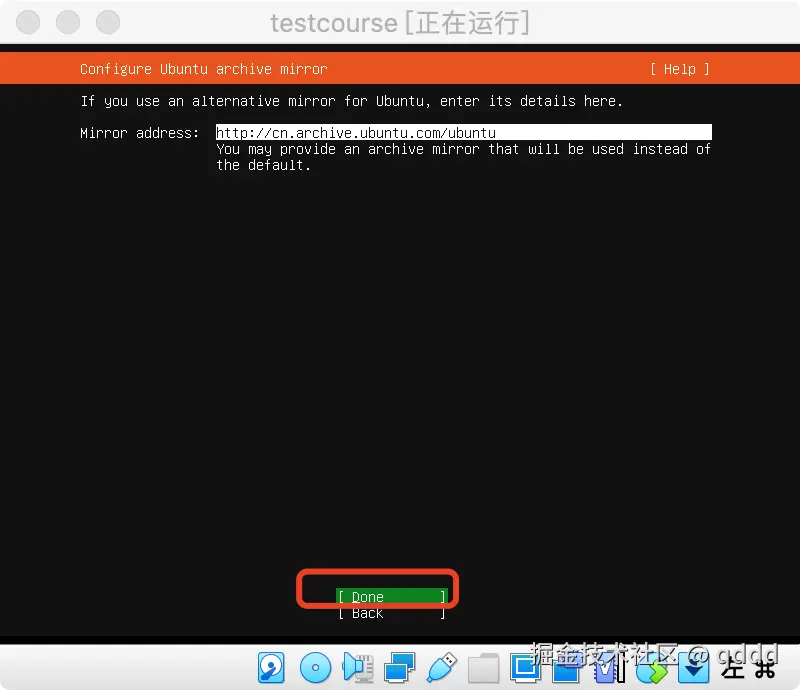Open the optical disc drive icon
Image resolution: width=800 pixels, height=690 pixels.
pyautogui.click(x=315, y=668)
